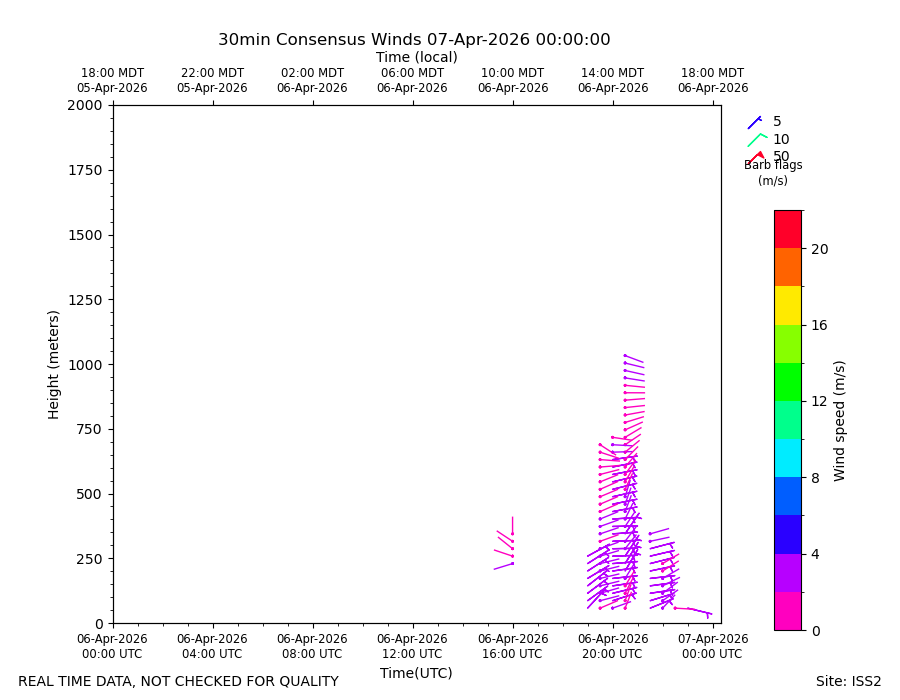Click the 1000 height axis tick label
900x700 pixels.
click(85, 365)
